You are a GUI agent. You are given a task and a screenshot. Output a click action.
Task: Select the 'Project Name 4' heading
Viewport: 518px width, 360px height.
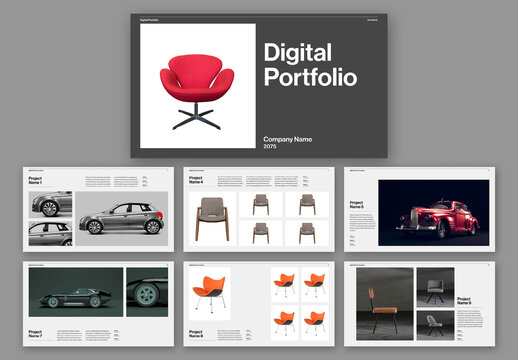coord(196,180)
